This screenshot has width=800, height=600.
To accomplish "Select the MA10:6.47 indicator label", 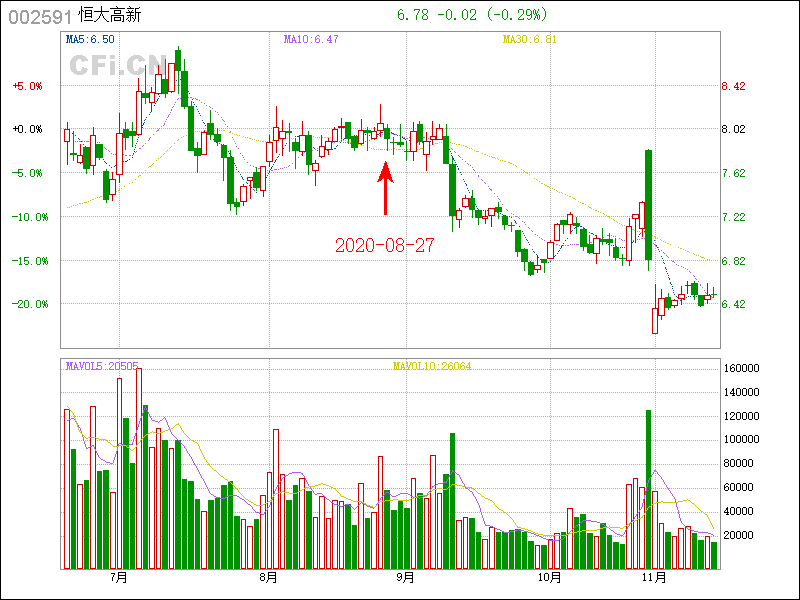I will [x=311, y=39].
